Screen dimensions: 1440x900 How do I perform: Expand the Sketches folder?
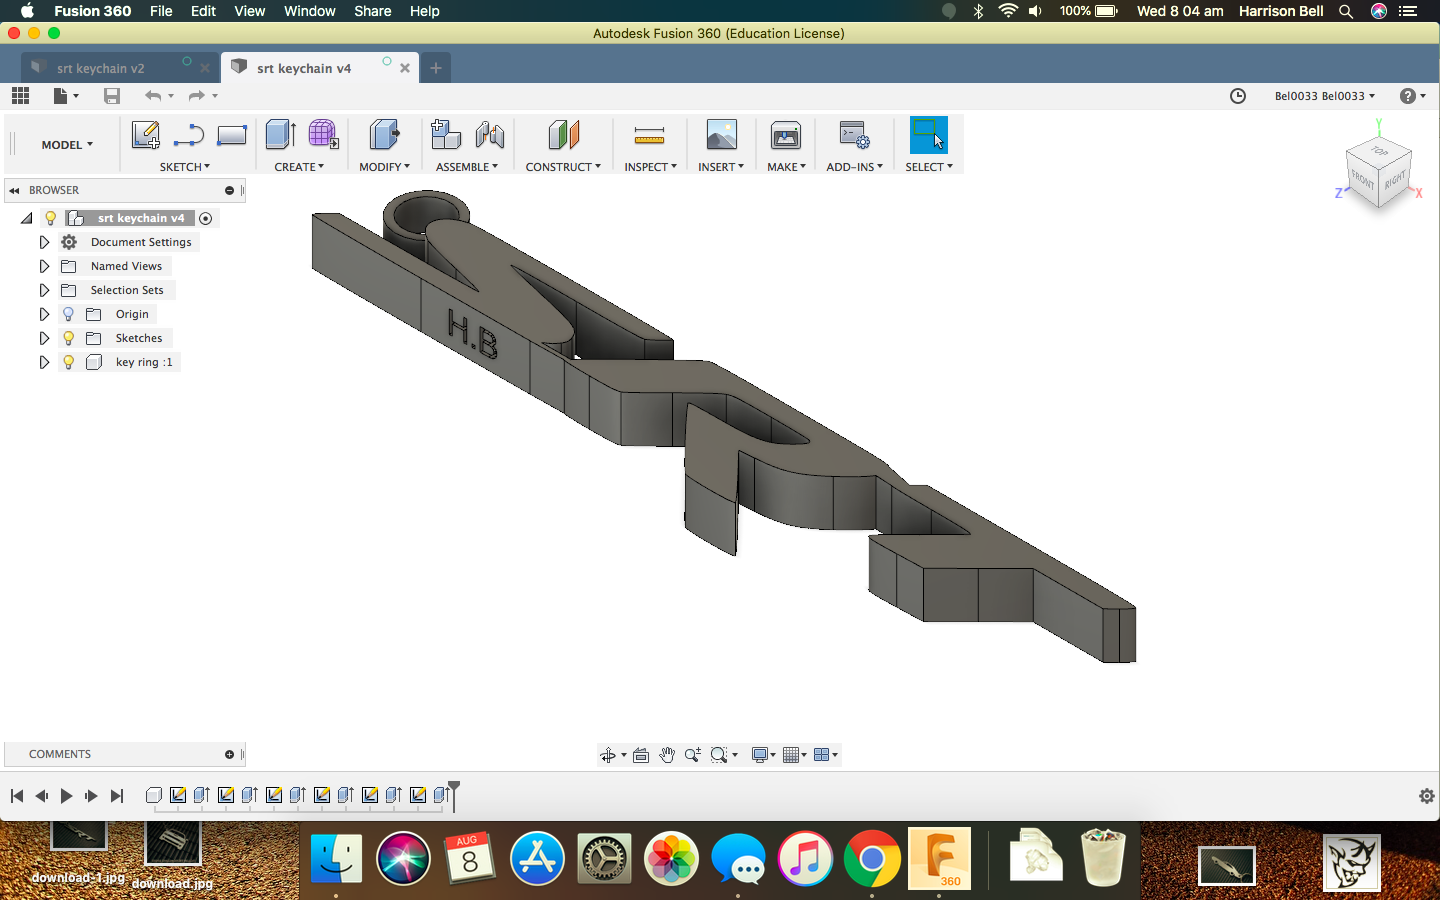pos(44,338)
